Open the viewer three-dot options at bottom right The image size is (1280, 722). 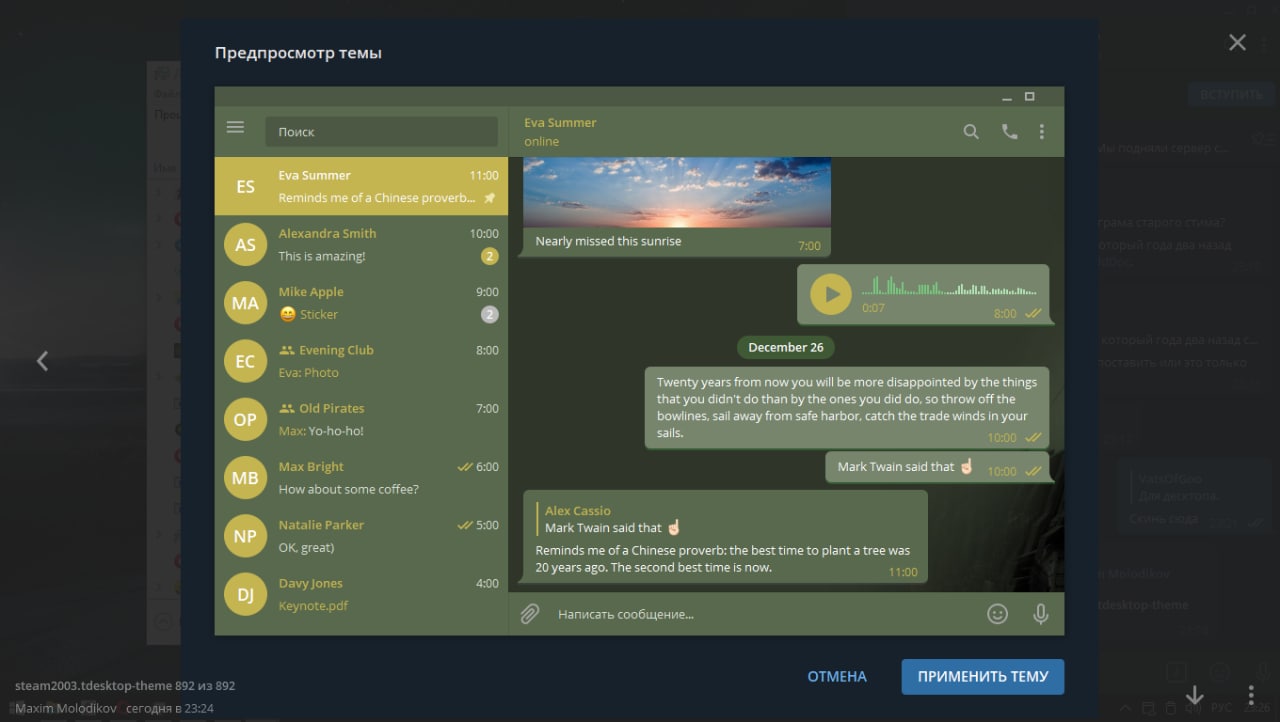click(x=1250, y=694)
